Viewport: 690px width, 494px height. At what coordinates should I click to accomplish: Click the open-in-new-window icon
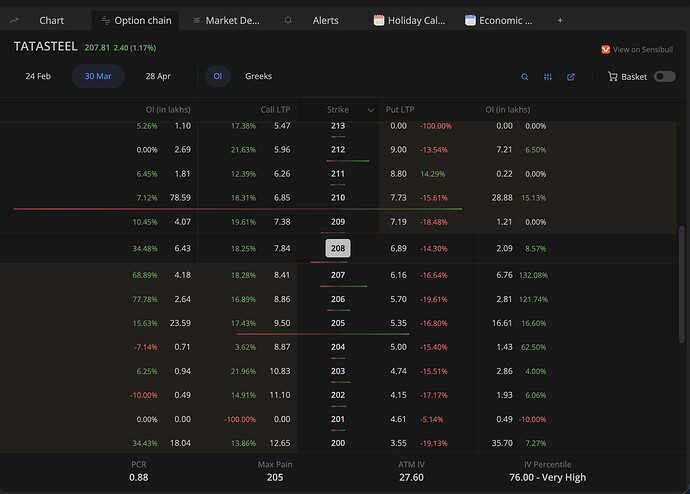point(571,77)
